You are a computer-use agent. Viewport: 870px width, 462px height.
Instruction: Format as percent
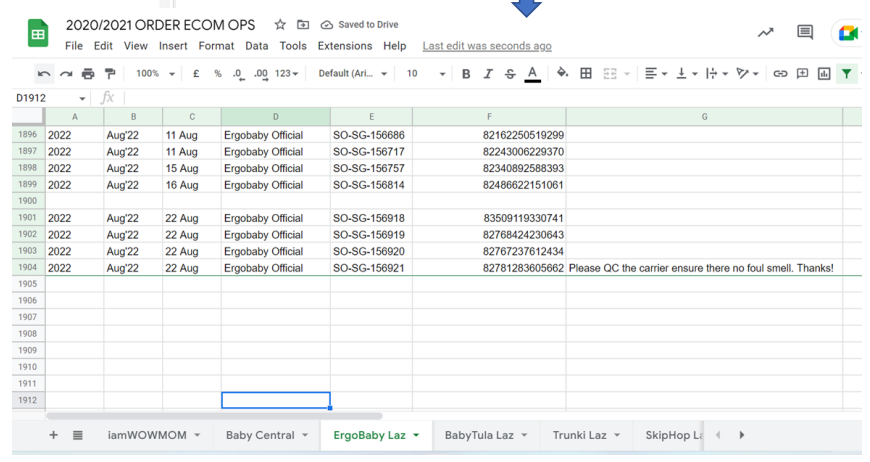click(218, 73)
